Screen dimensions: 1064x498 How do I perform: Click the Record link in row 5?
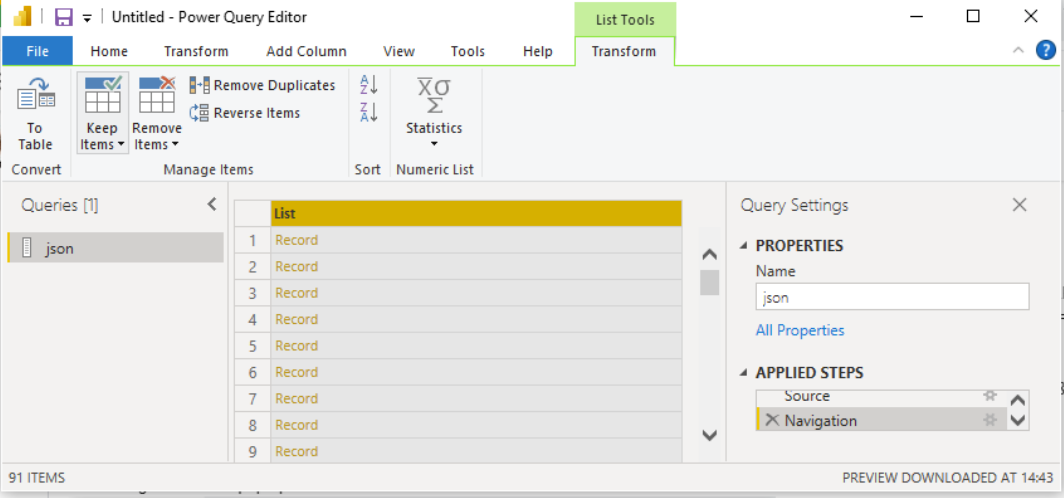point(297,346)
